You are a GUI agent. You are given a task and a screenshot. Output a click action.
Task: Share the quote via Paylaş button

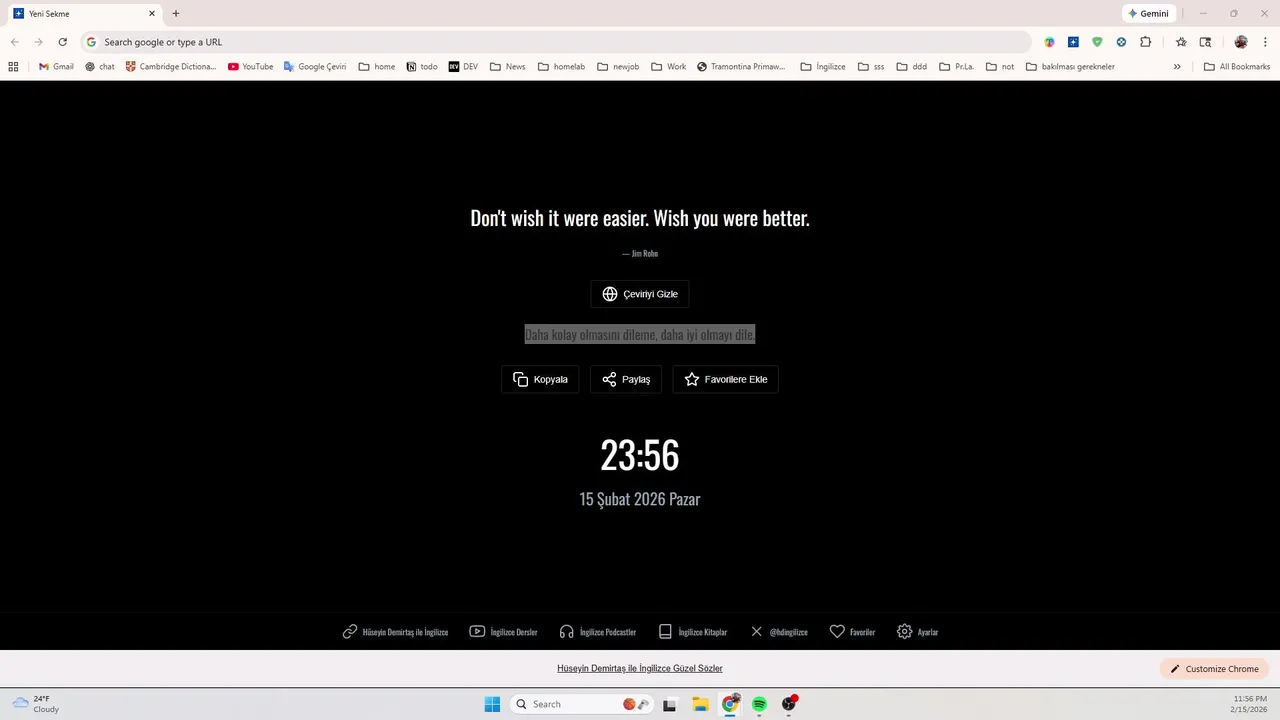pos(626,379)
